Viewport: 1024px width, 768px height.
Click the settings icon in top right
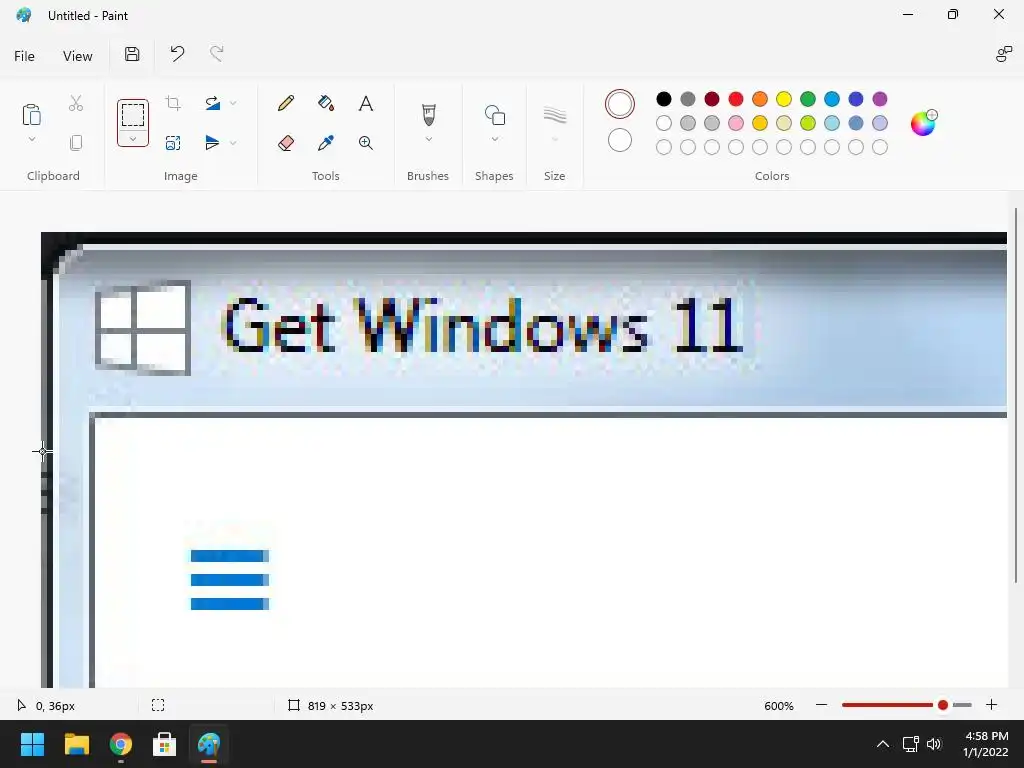pos(1003,54)
